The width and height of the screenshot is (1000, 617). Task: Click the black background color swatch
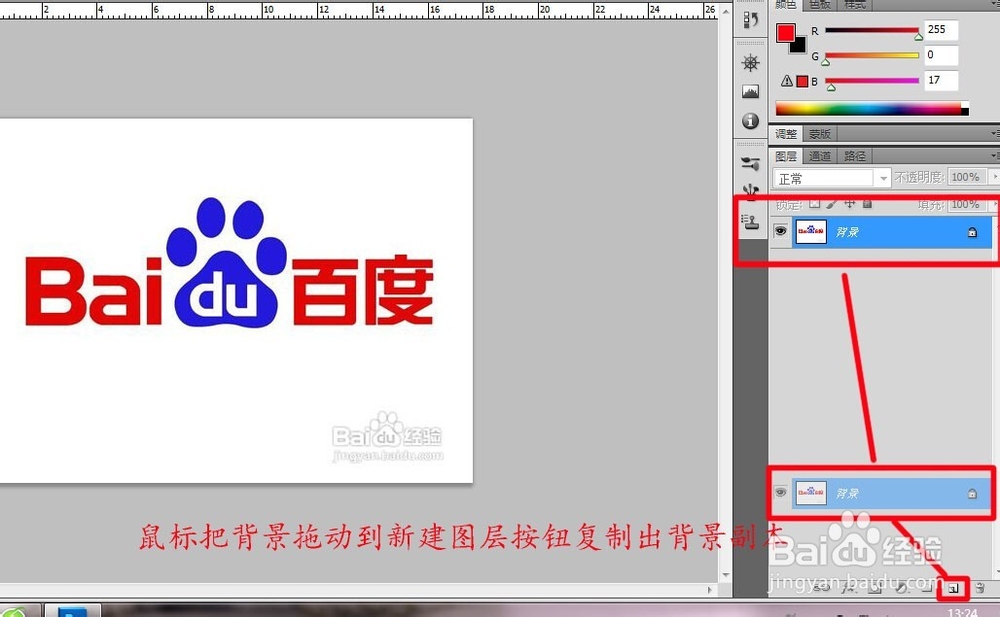click(x=800, y=46)
